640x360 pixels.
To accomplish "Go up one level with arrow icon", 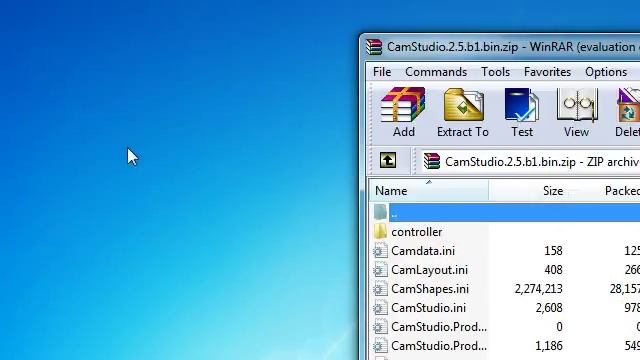I will tap(388, 160).
